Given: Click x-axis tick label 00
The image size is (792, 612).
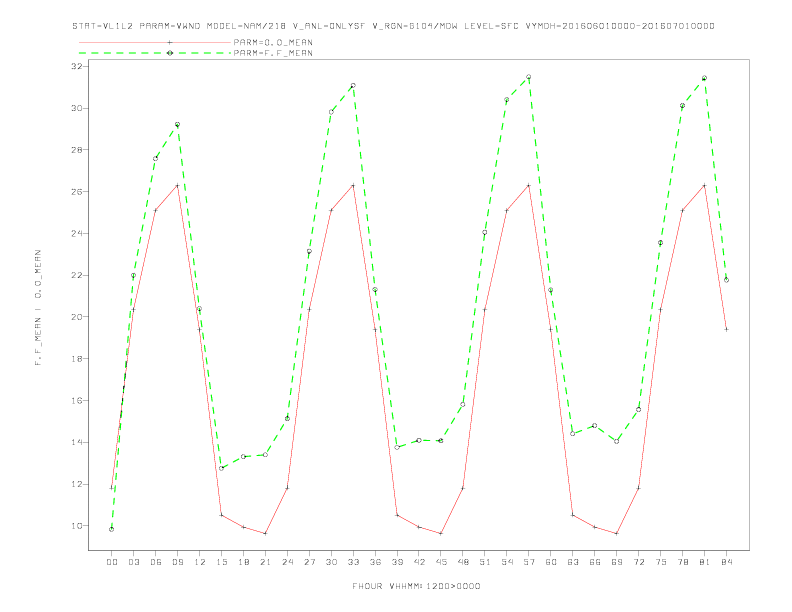Looking at the screenshot, I should click(x=112, y=562).
